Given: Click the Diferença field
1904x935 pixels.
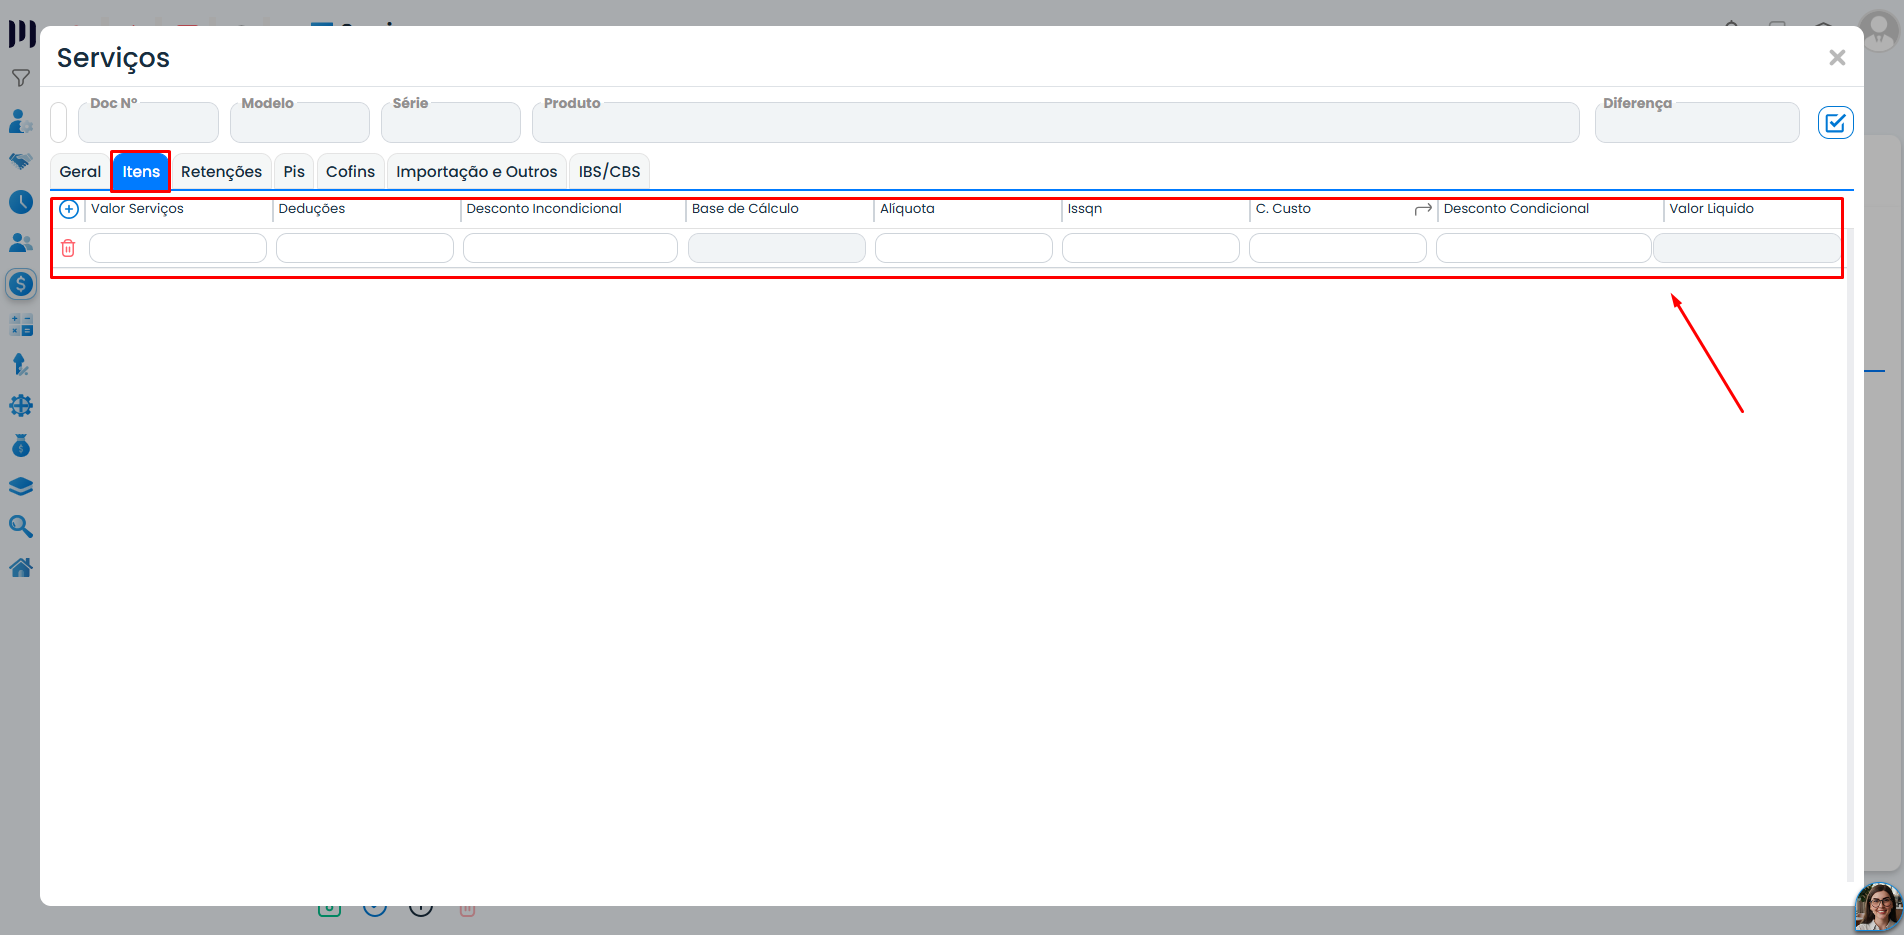Looking at the screenshot, I should click(1697, 122).
